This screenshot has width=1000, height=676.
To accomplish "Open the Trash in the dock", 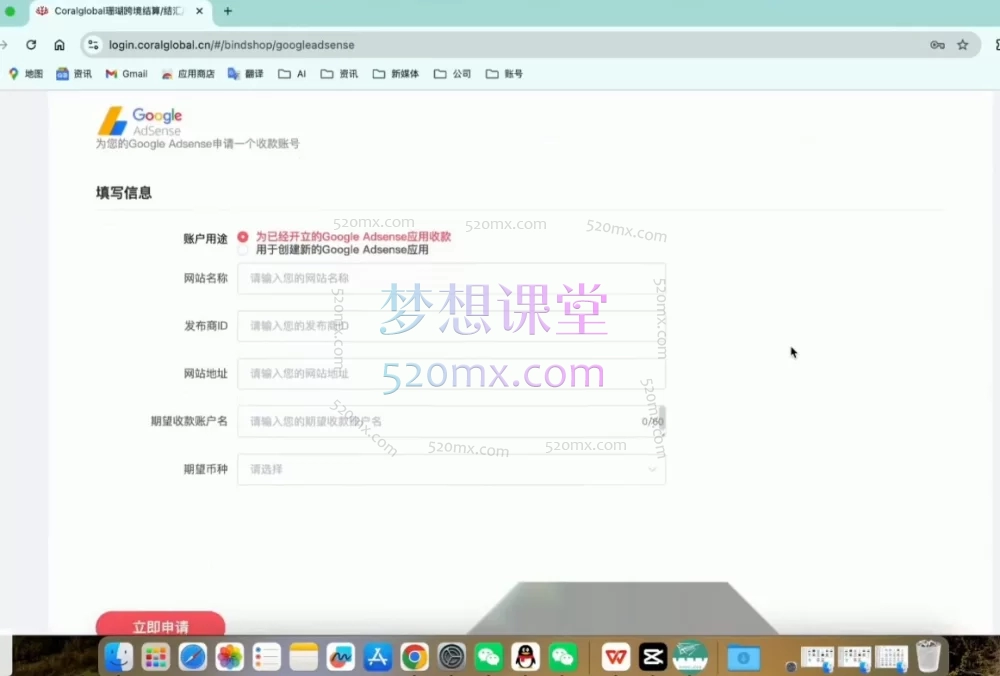I will click(x=929, y=656).
